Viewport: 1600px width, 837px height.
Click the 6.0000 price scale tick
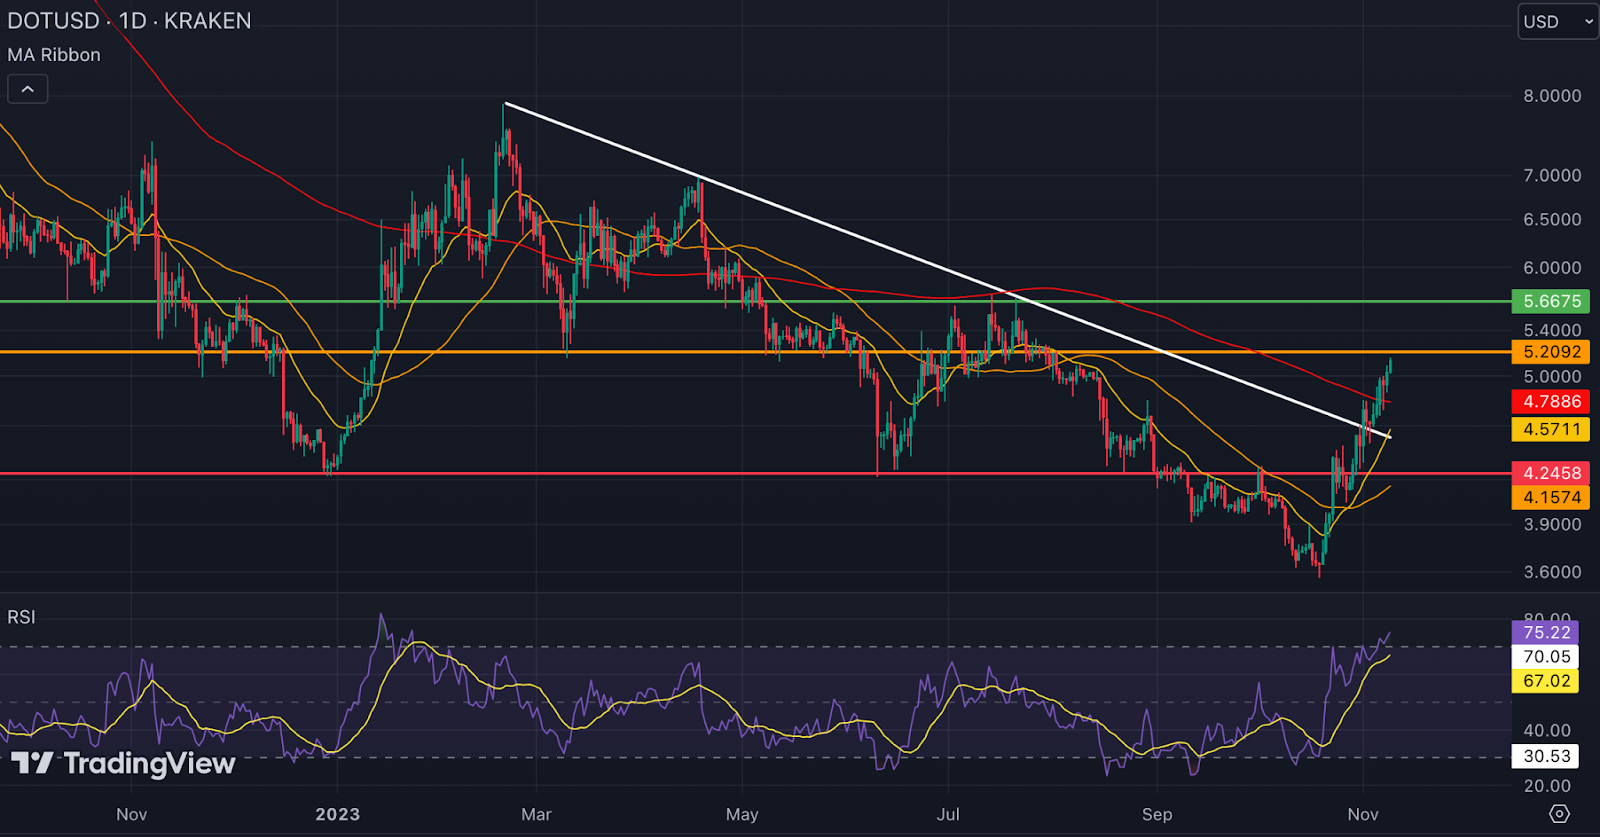1552,268
